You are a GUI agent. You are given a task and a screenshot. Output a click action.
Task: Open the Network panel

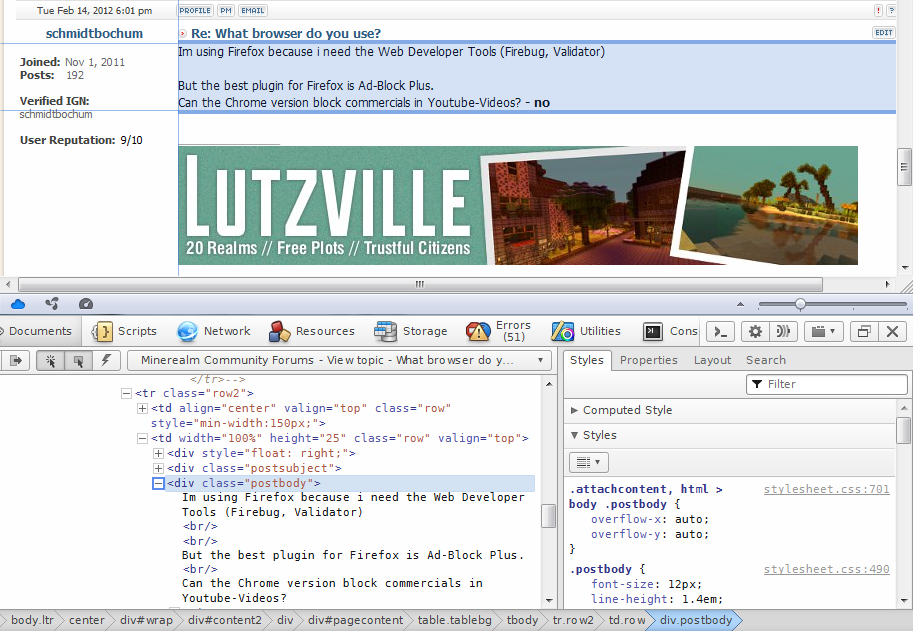point(214,331)
